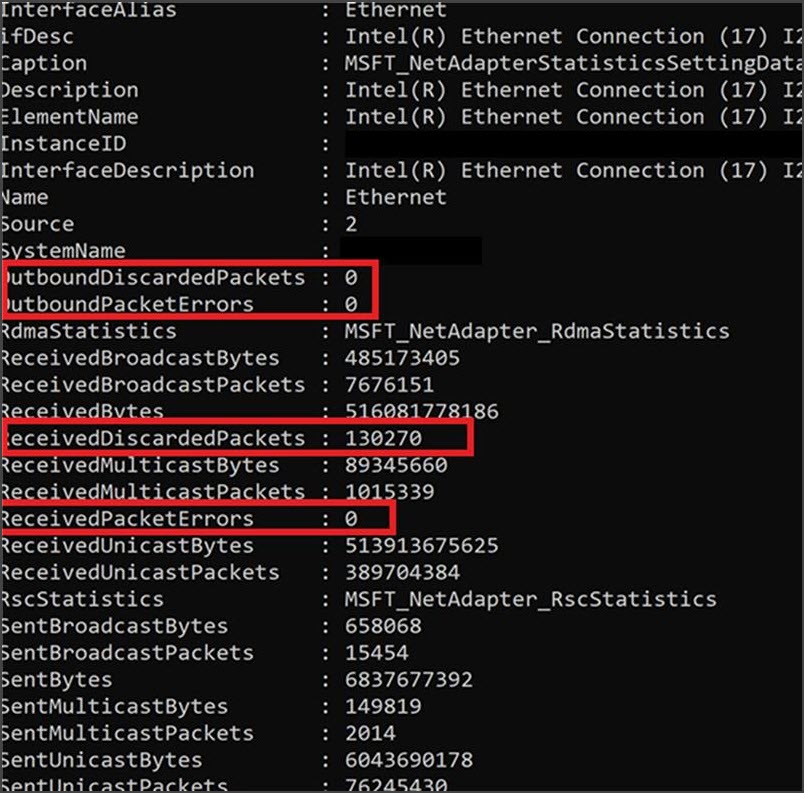Click the SentBytes value 6837677392
Image resolution: width=804 pixels, height=793 pixels.
[x=409, y=680]
